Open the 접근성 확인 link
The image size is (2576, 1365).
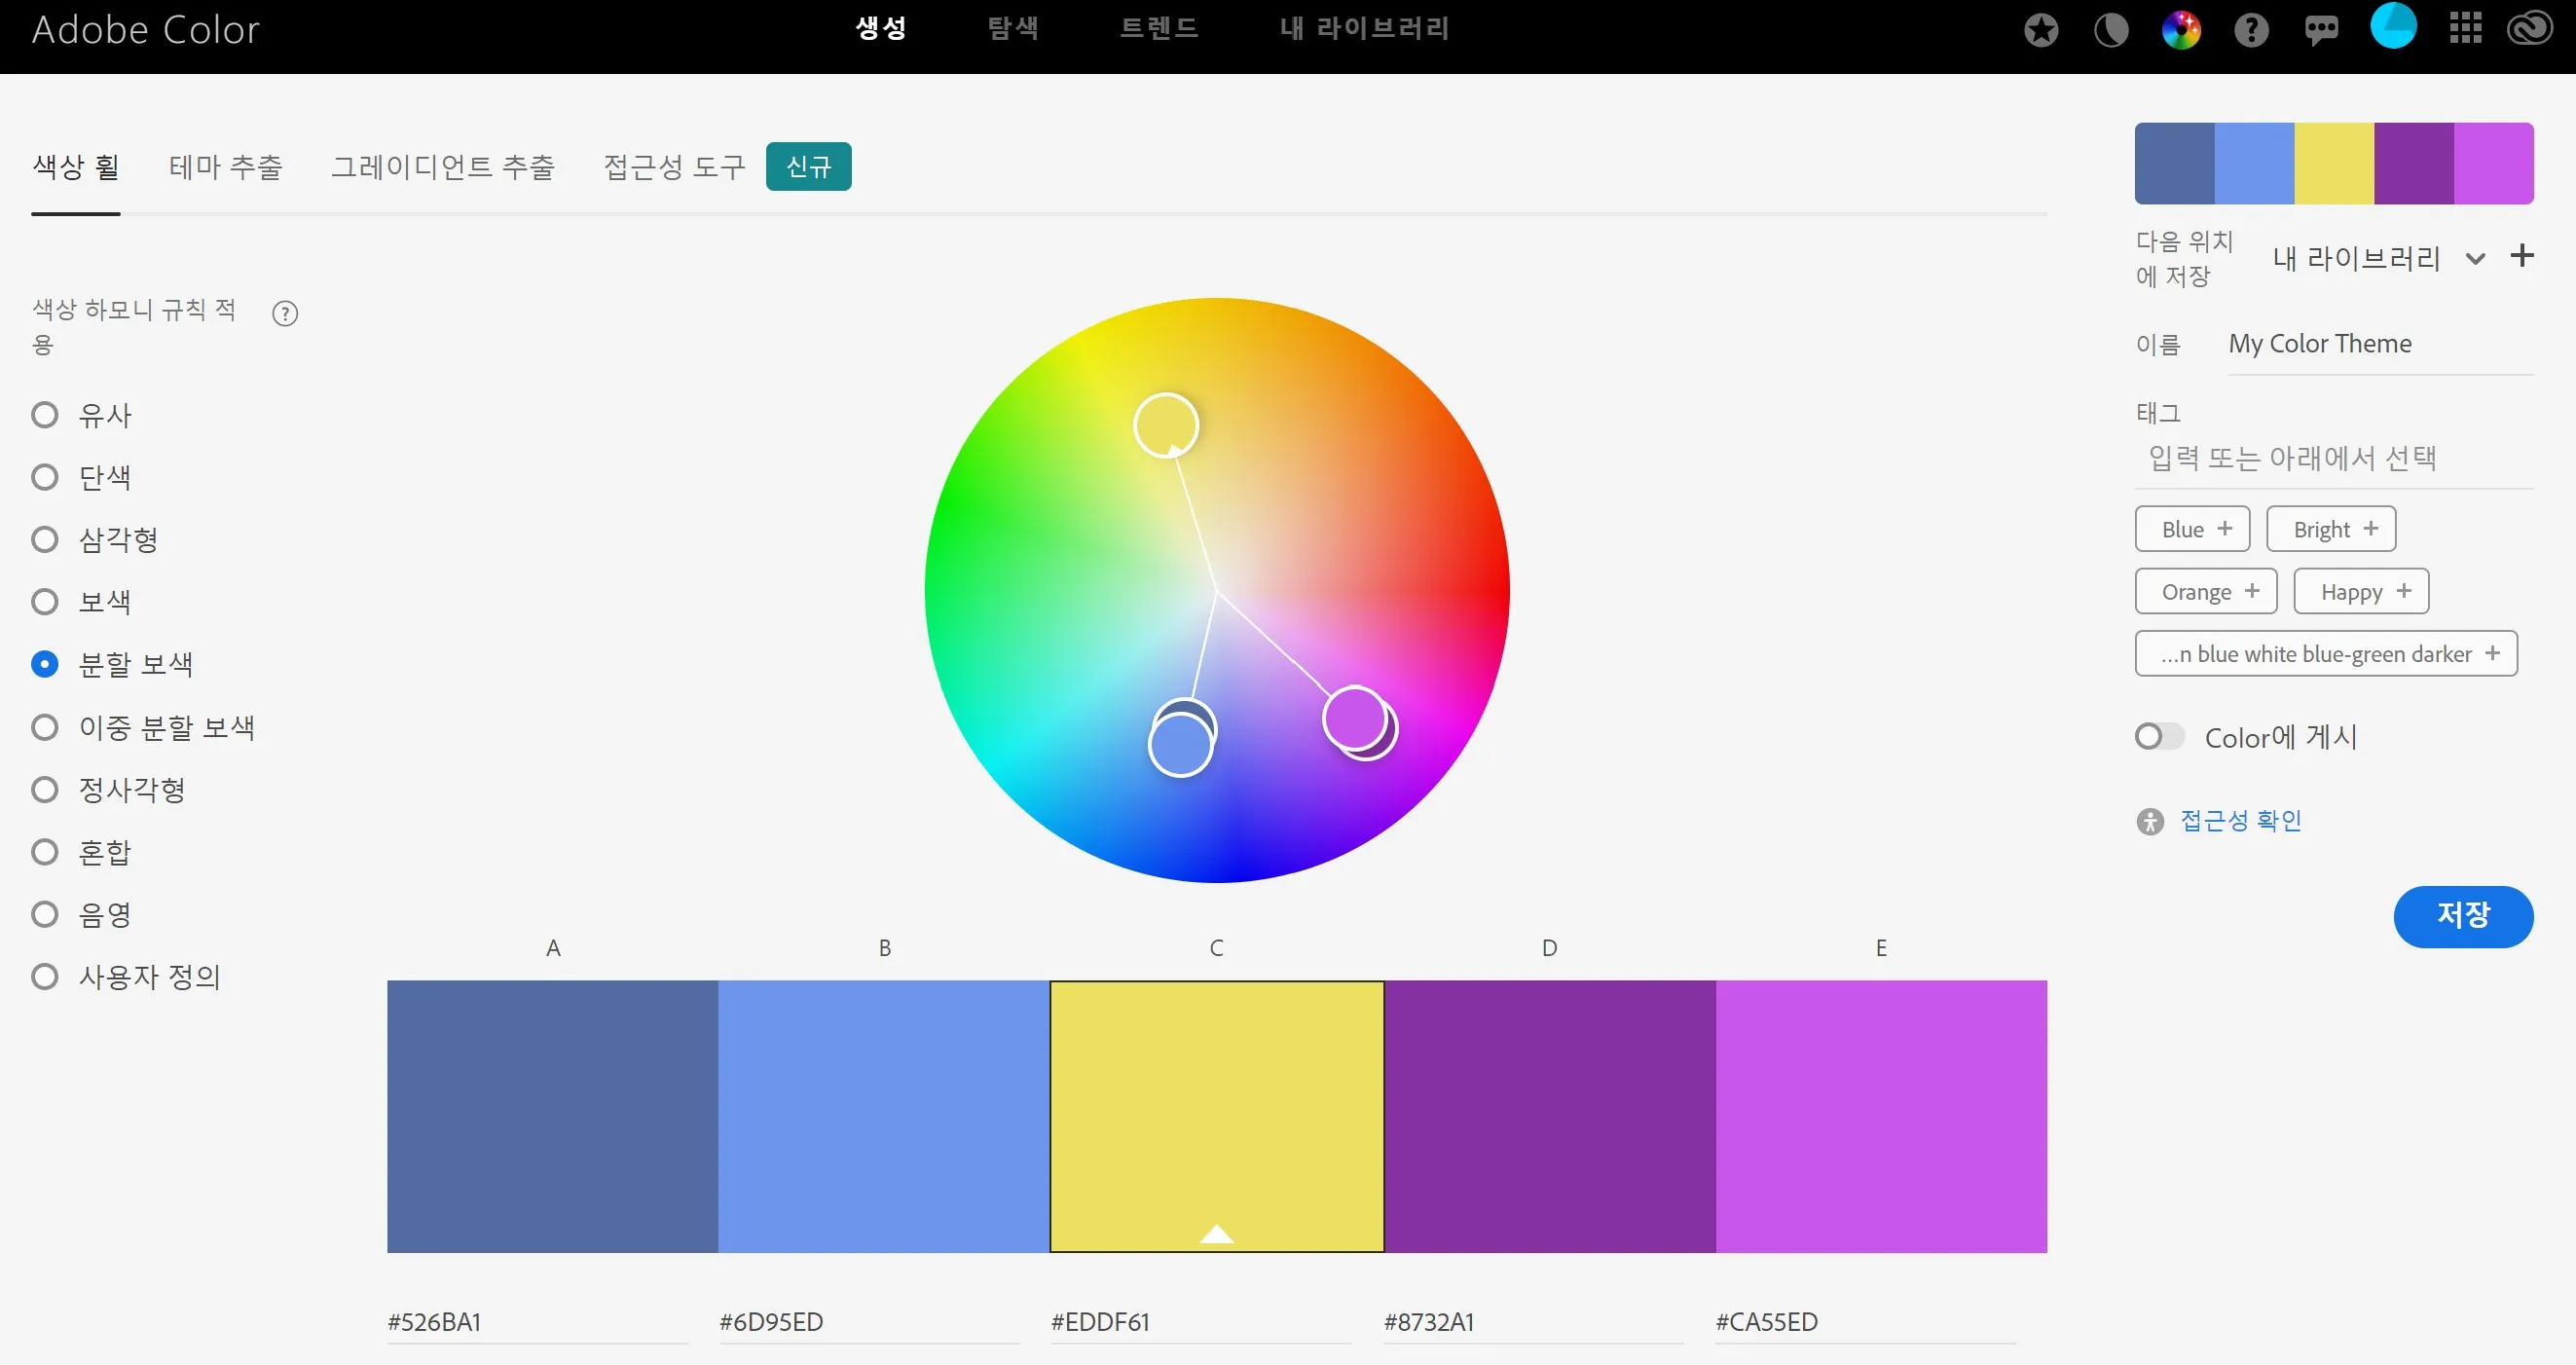coord(2240,821)
